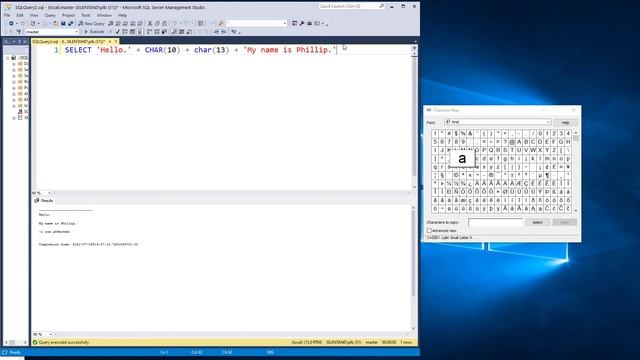Open the Tools menu
The height and width of the screenshot is (360, 640).
click(86, 15)
